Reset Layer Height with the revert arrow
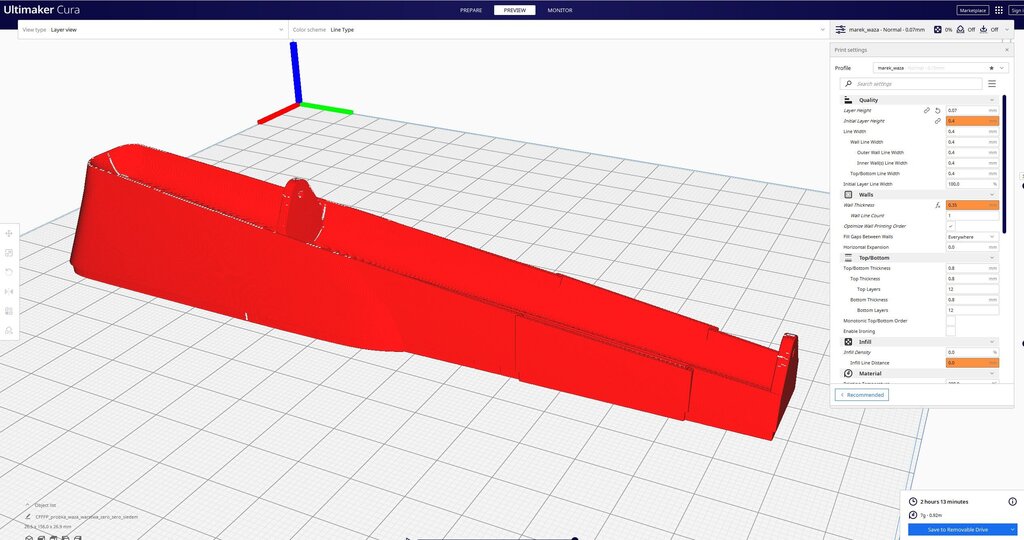 tap(937, 110)
